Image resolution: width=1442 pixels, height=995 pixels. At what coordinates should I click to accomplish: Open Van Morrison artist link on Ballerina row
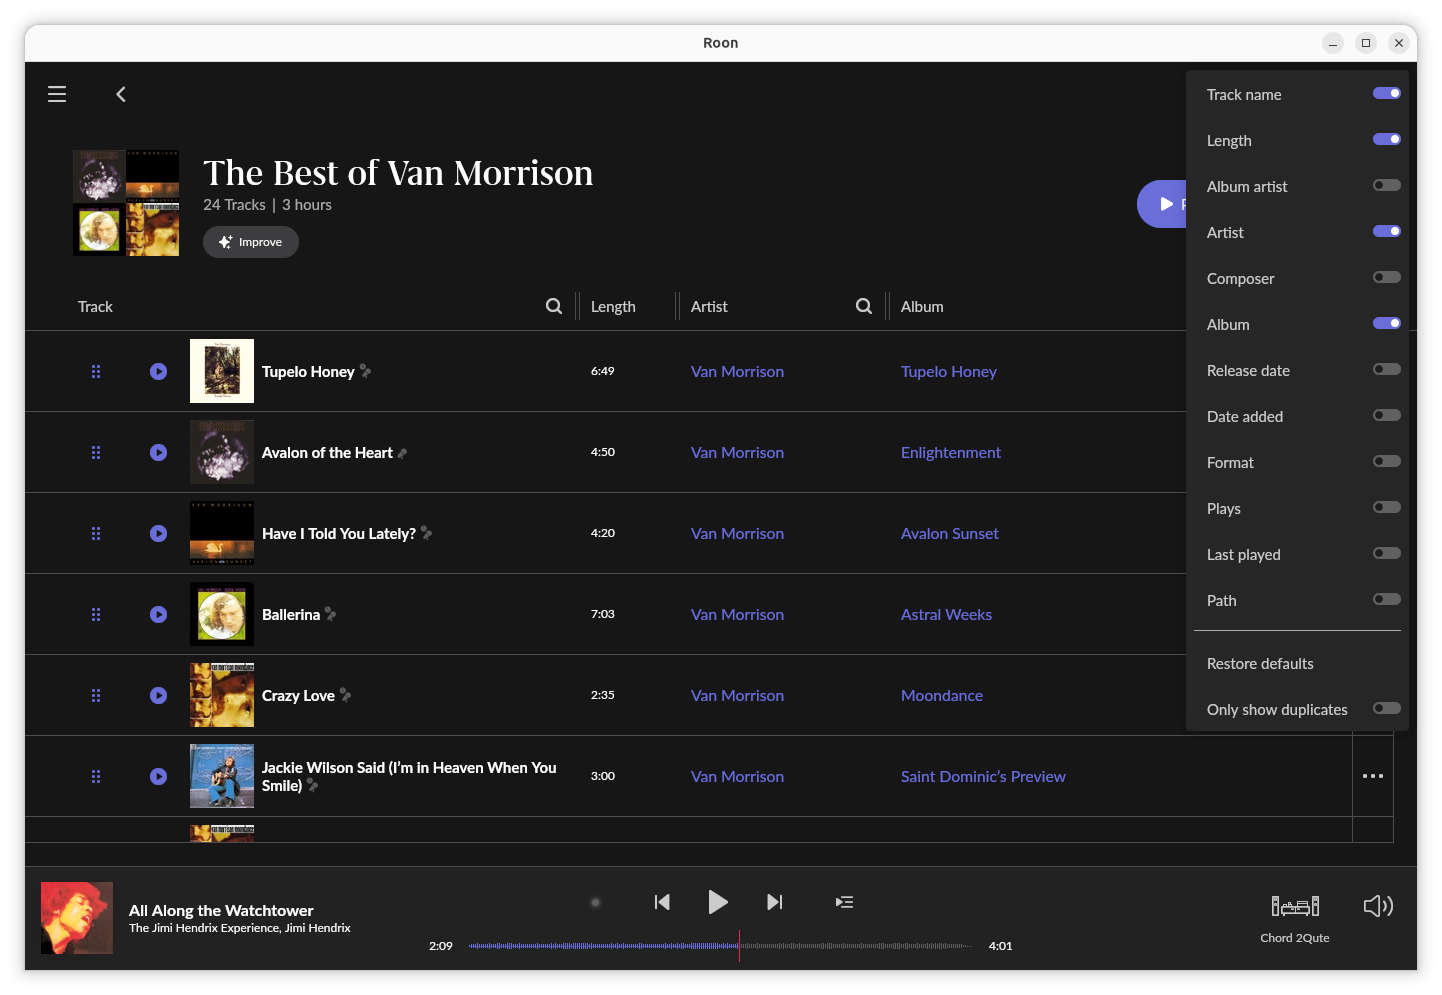(x=737, y=614)
